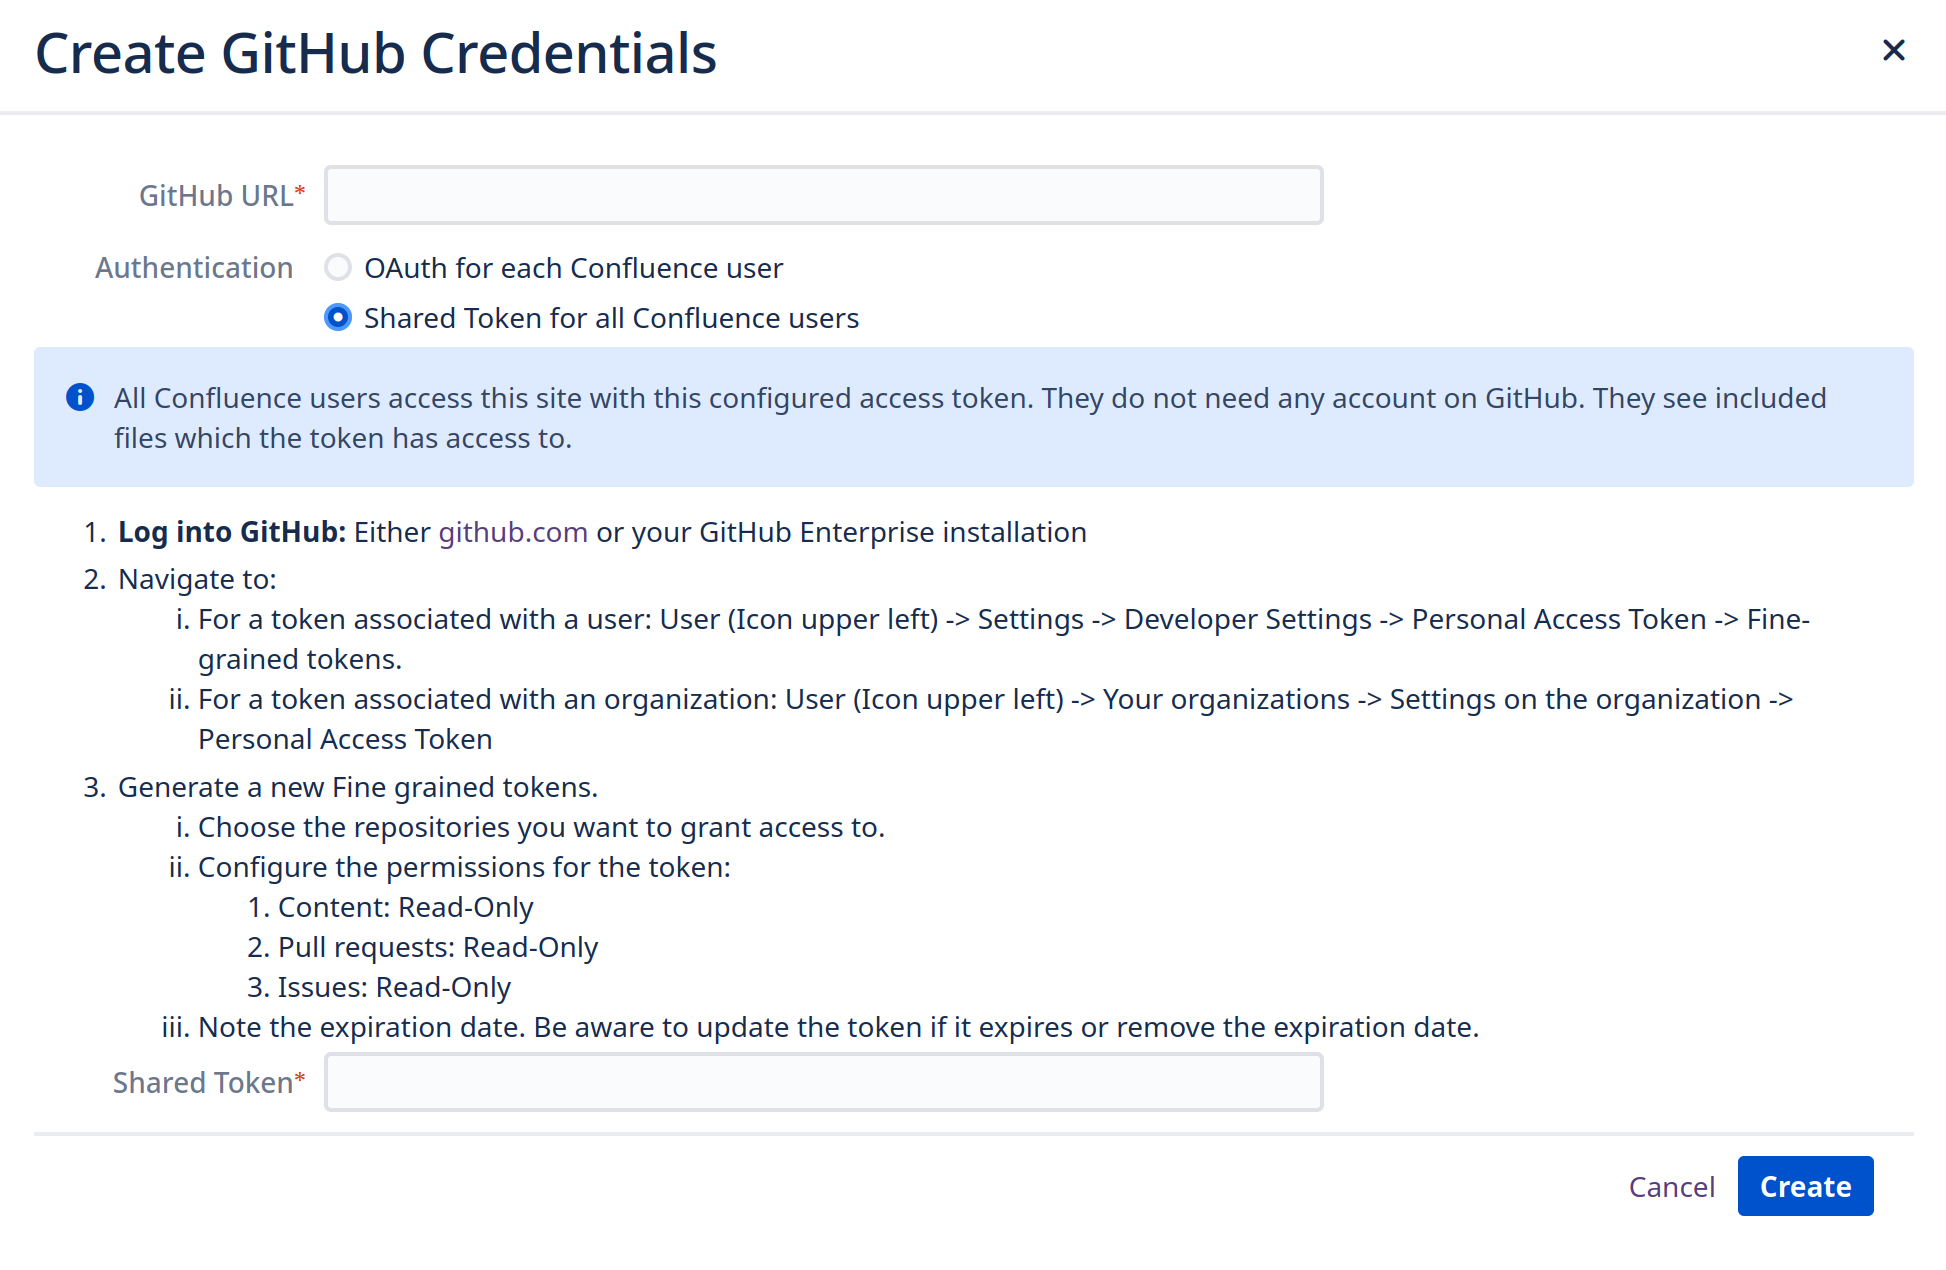Select the Shared Token radio button

338,318
